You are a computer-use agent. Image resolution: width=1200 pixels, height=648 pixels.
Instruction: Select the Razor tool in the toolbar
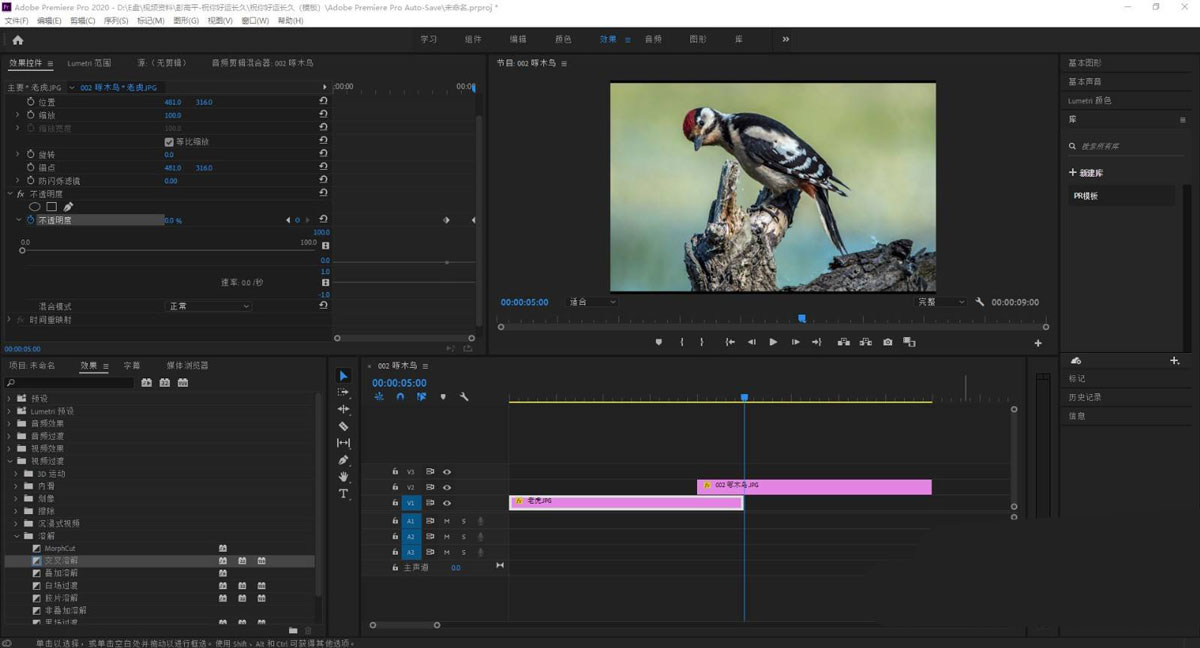coord(344,426)
